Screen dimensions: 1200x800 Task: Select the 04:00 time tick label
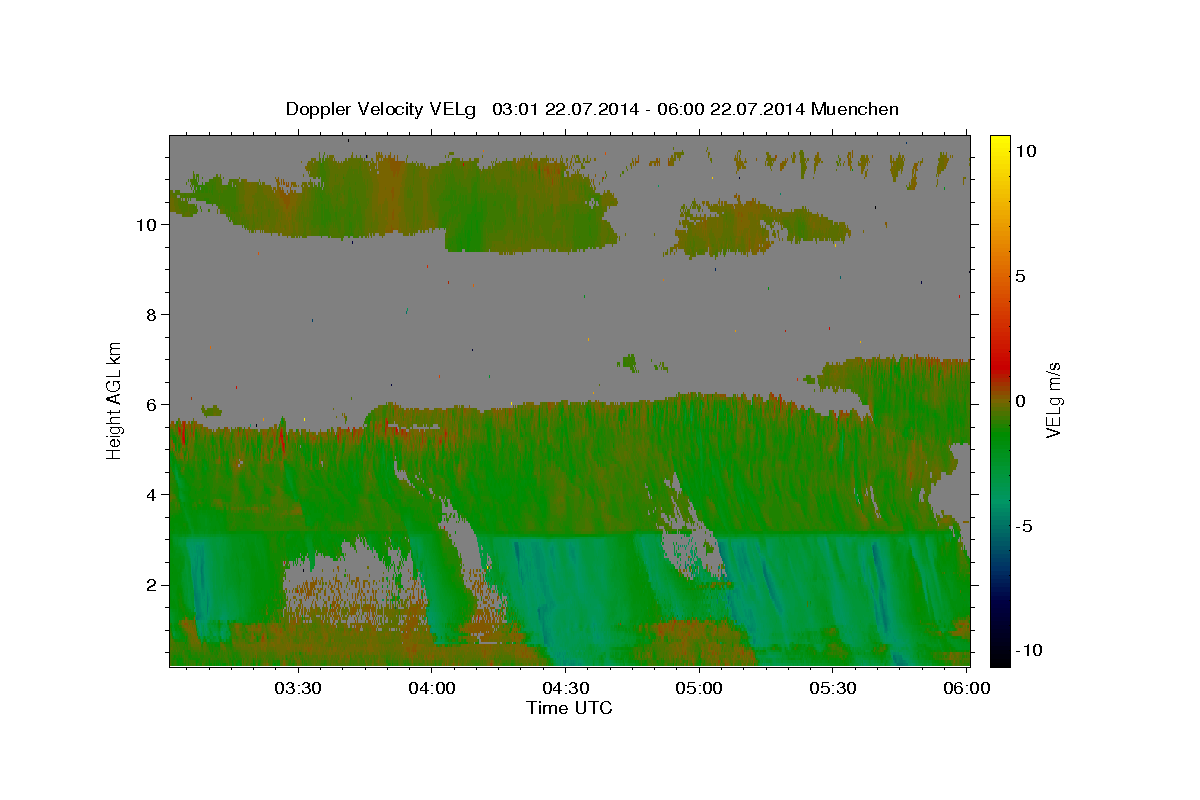431,688
